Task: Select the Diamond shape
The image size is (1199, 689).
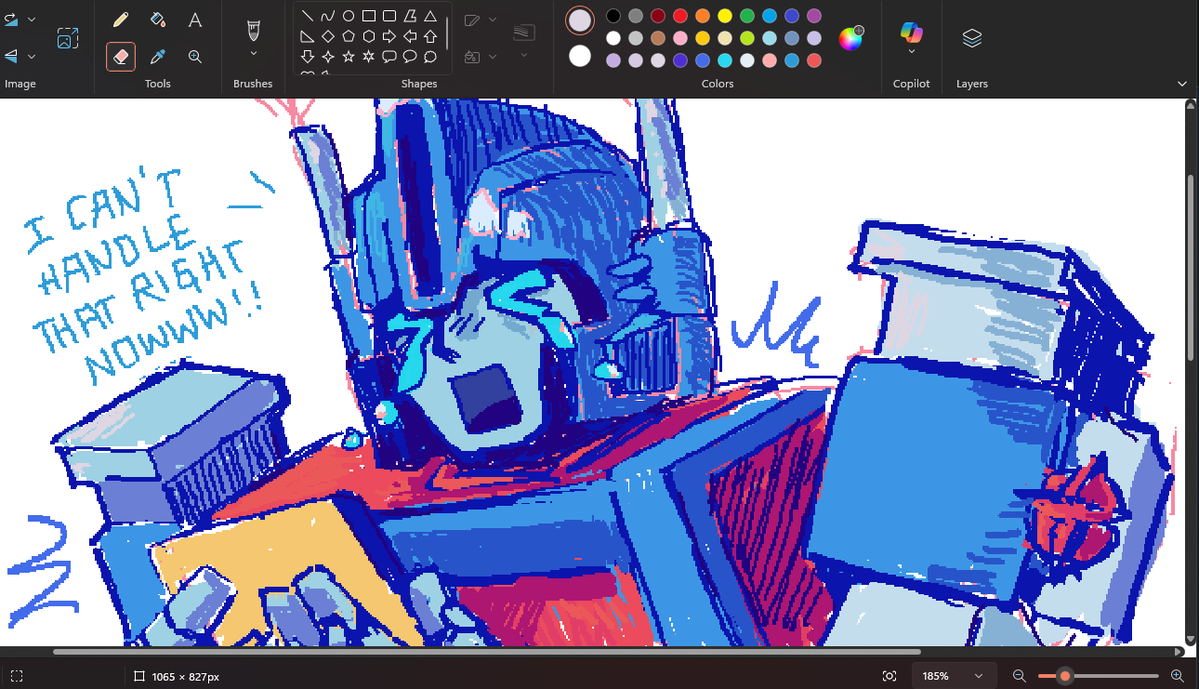Action: coord(328,36)
